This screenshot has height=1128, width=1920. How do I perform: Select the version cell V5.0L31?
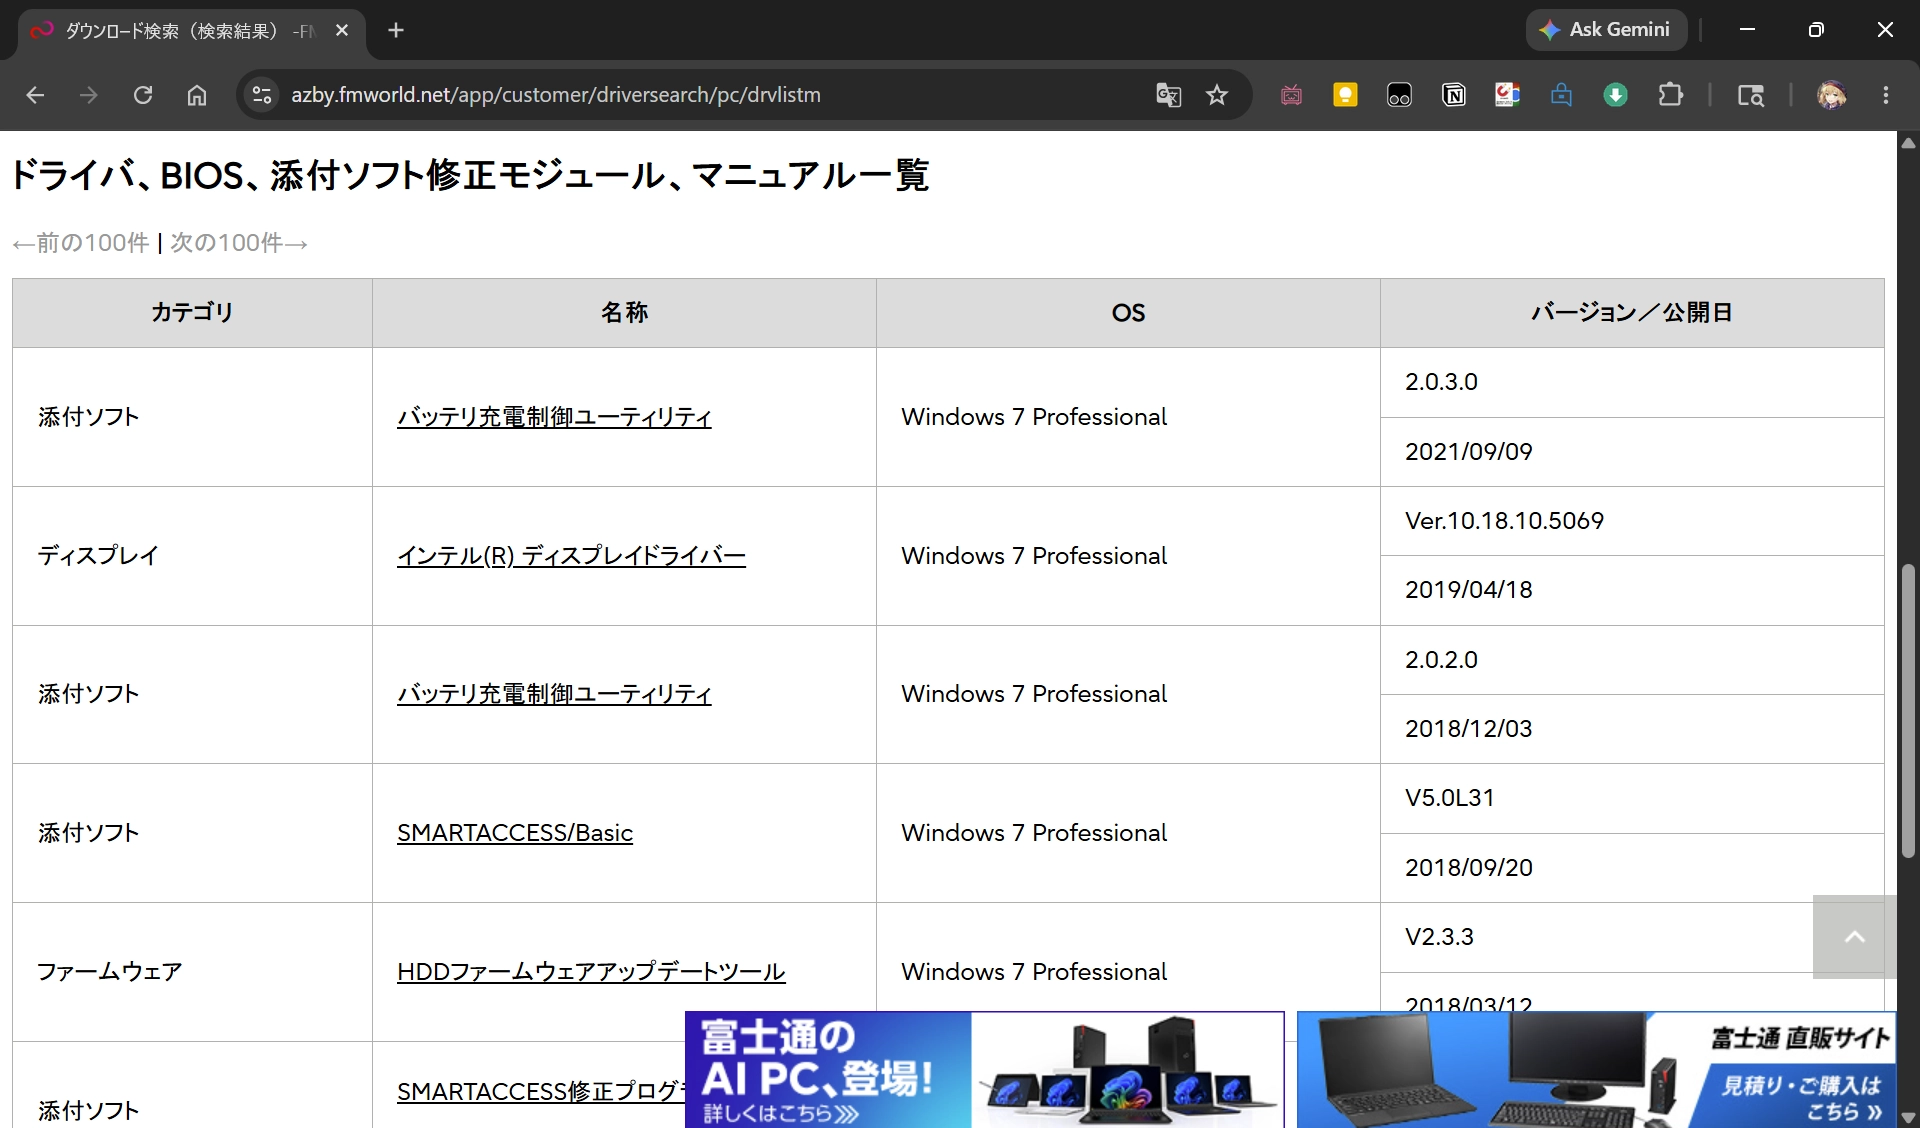(x=1632, y=798)
